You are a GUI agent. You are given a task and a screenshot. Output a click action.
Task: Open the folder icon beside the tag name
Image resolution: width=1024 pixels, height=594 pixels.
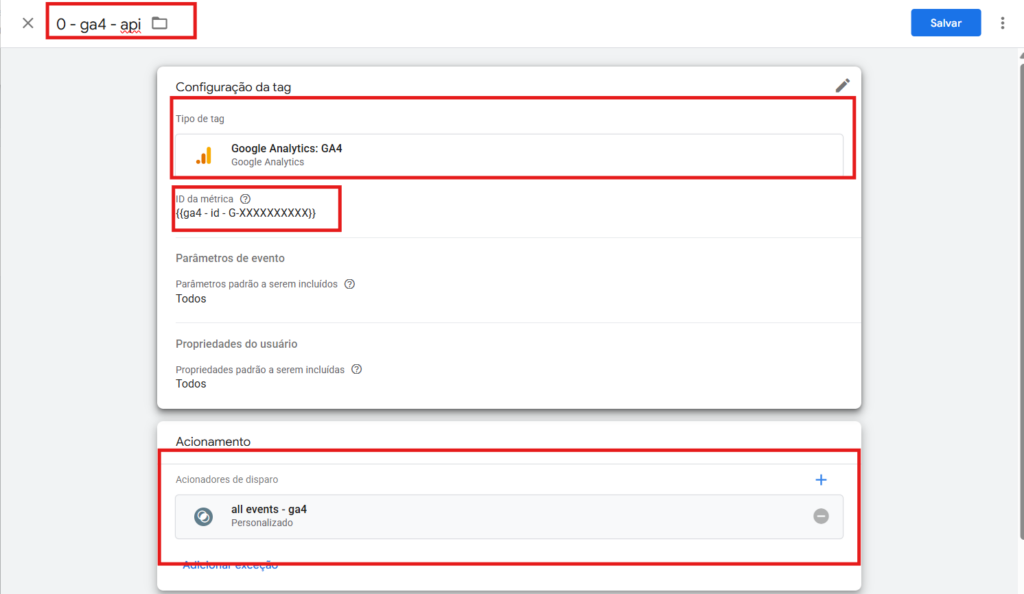pyautogui.click(x=159, y=23)
